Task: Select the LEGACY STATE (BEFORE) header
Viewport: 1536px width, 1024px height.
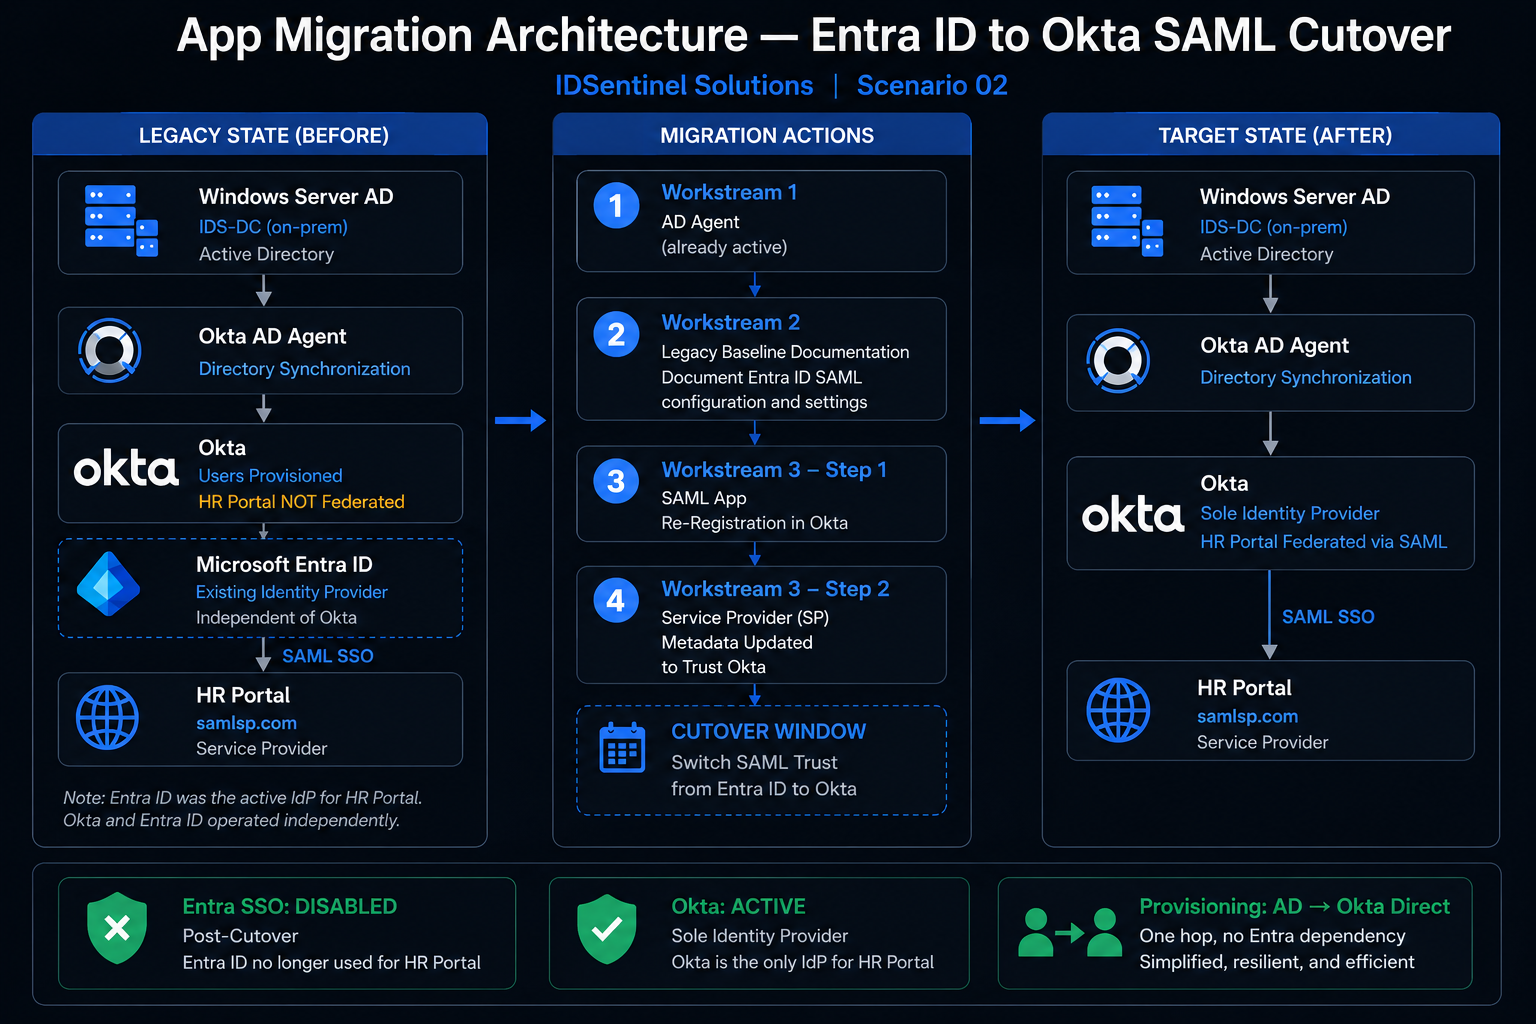Action: click(x=264, y=135)
